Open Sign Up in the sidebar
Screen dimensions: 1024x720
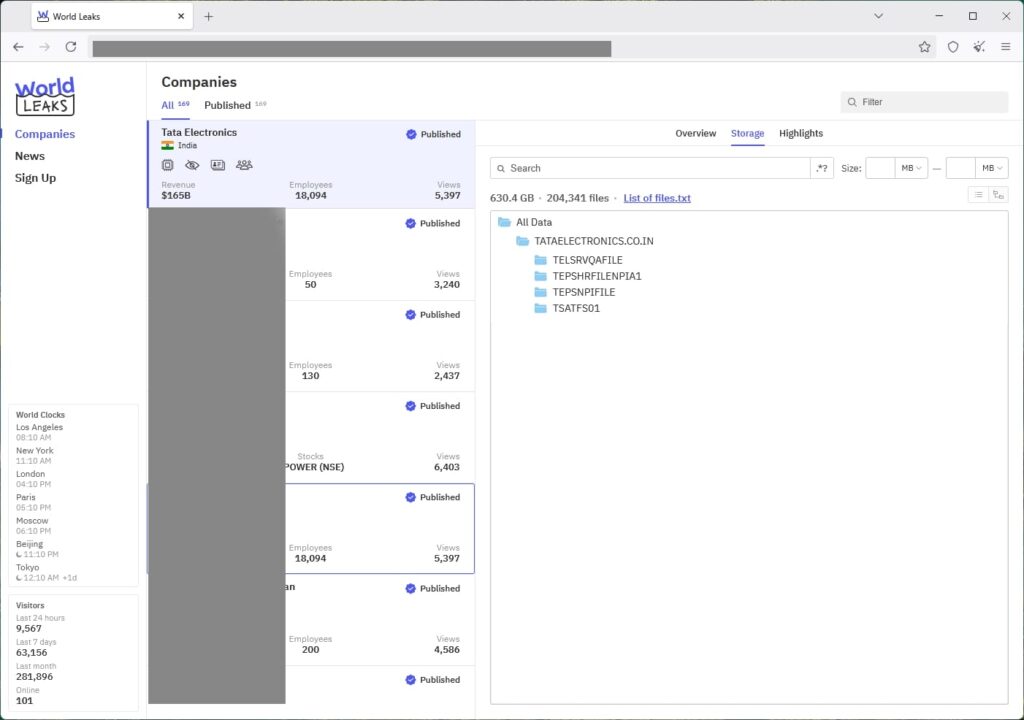point(35,178)
